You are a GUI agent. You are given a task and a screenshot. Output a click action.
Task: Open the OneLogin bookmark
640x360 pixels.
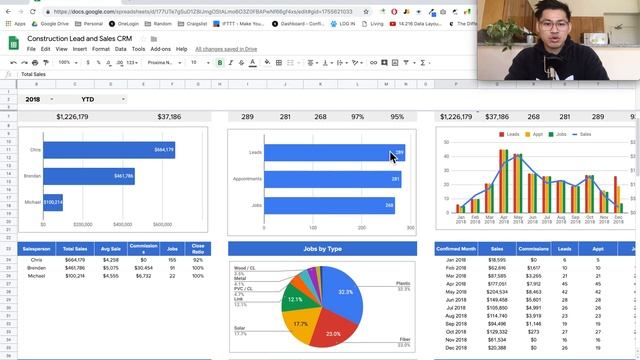coord(124,24)
